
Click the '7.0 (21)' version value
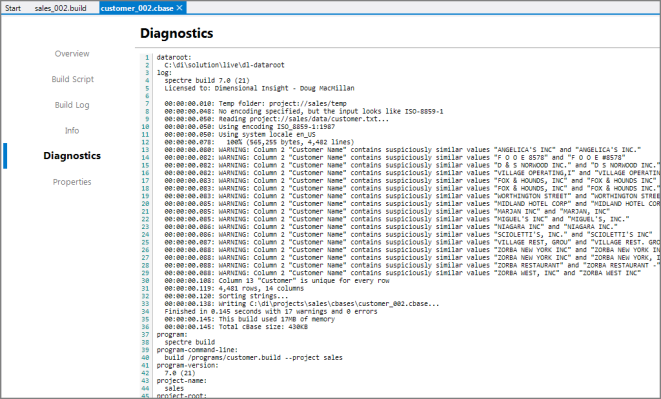[180, 373]
